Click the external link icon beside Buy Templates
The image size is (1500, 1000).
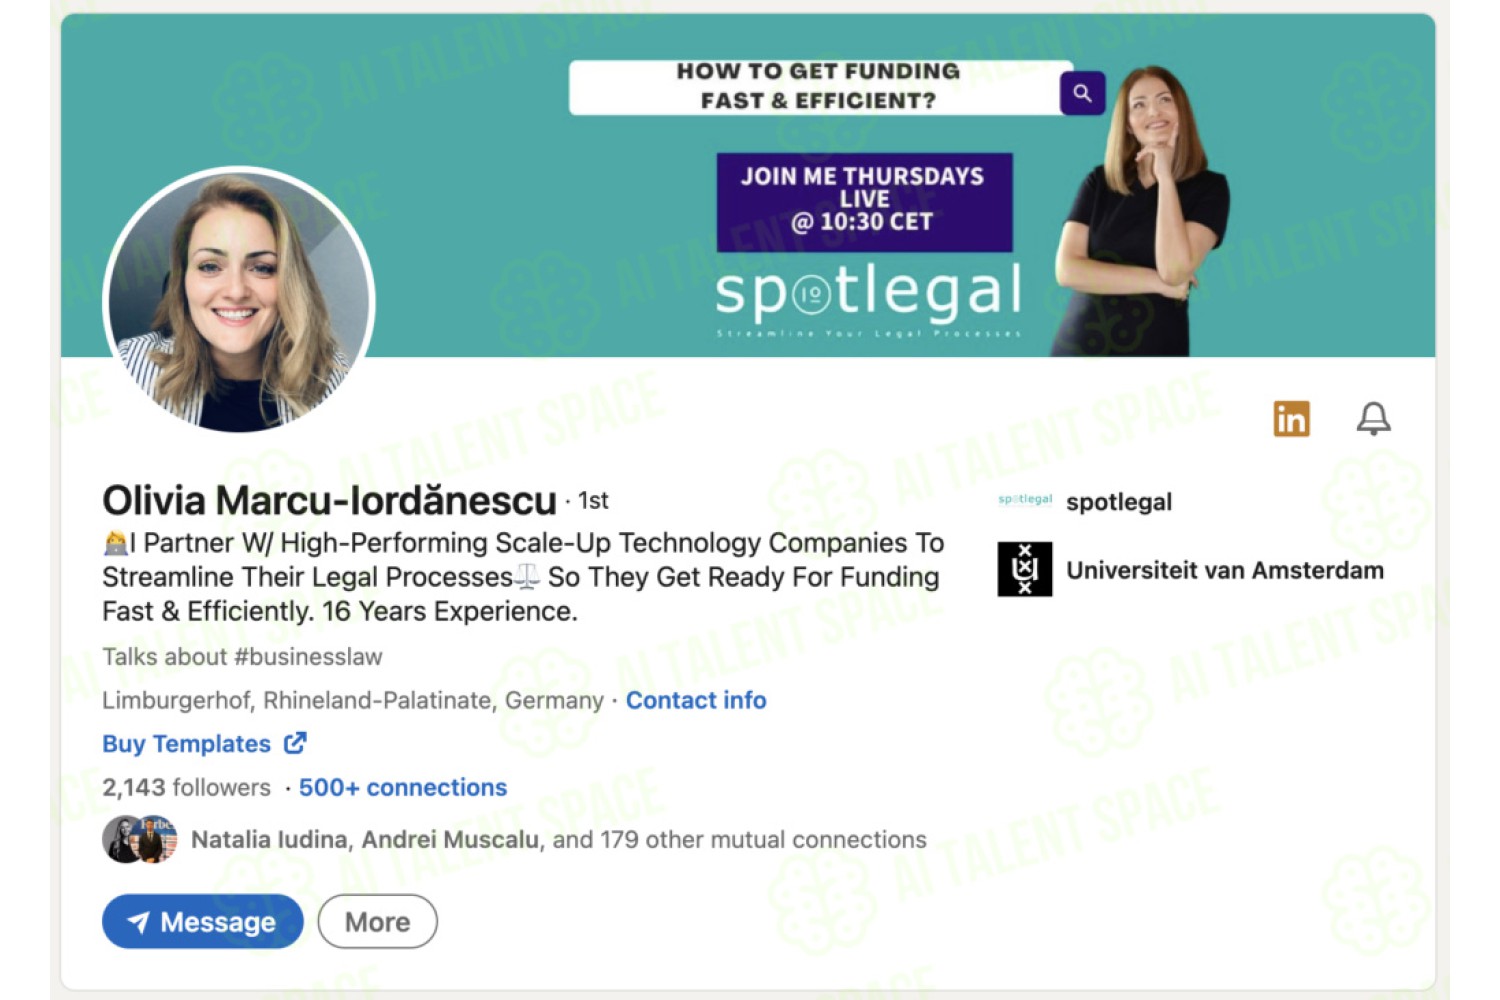tap(295, 743)
